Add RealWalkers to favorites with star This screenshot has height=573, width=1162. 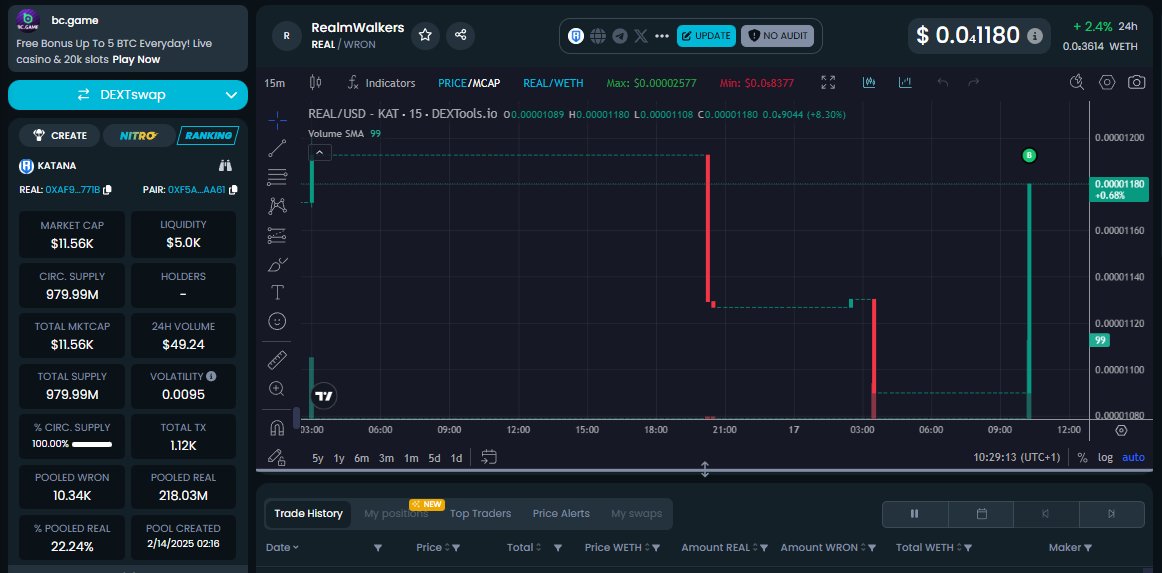(425, 35)
